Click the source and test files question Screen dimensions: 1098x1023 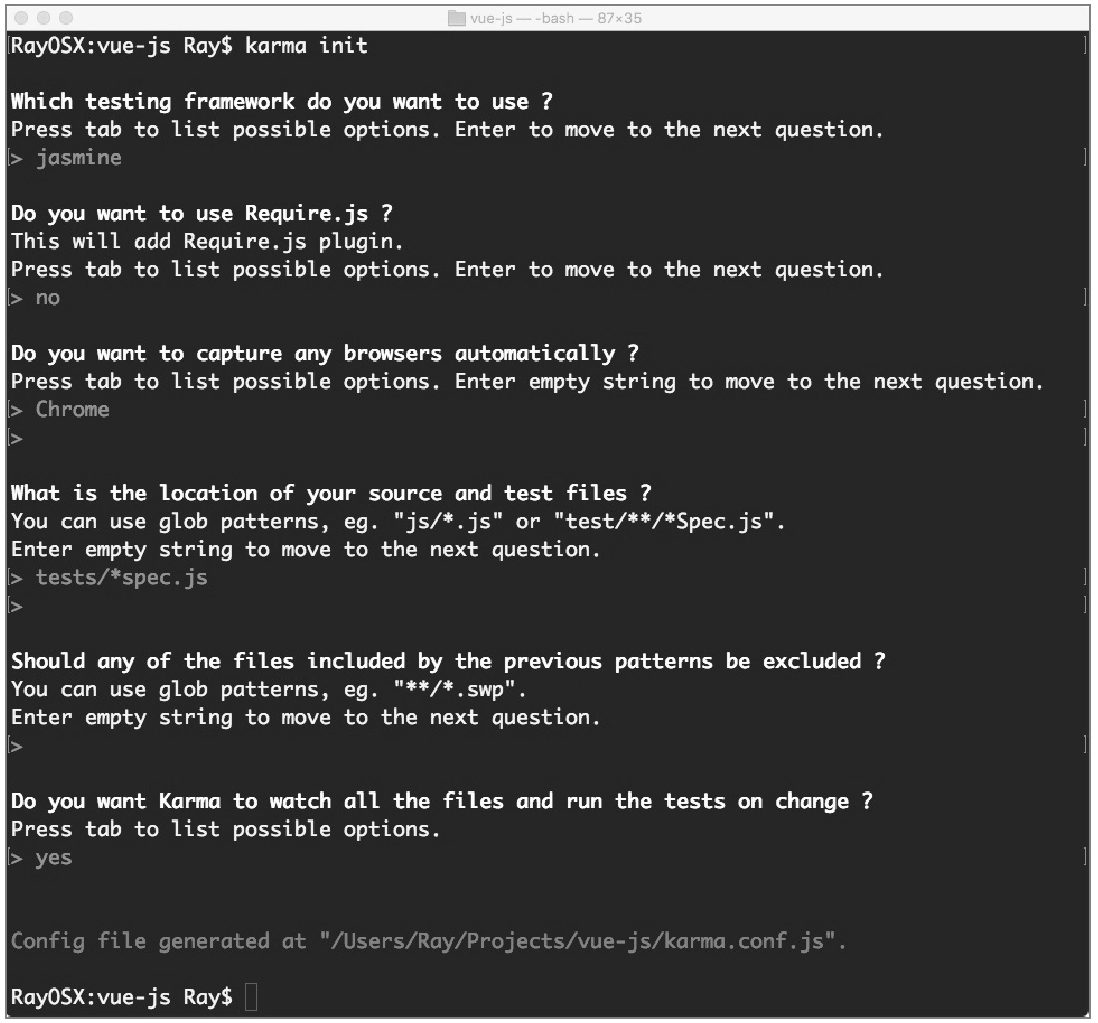point(331,493)
